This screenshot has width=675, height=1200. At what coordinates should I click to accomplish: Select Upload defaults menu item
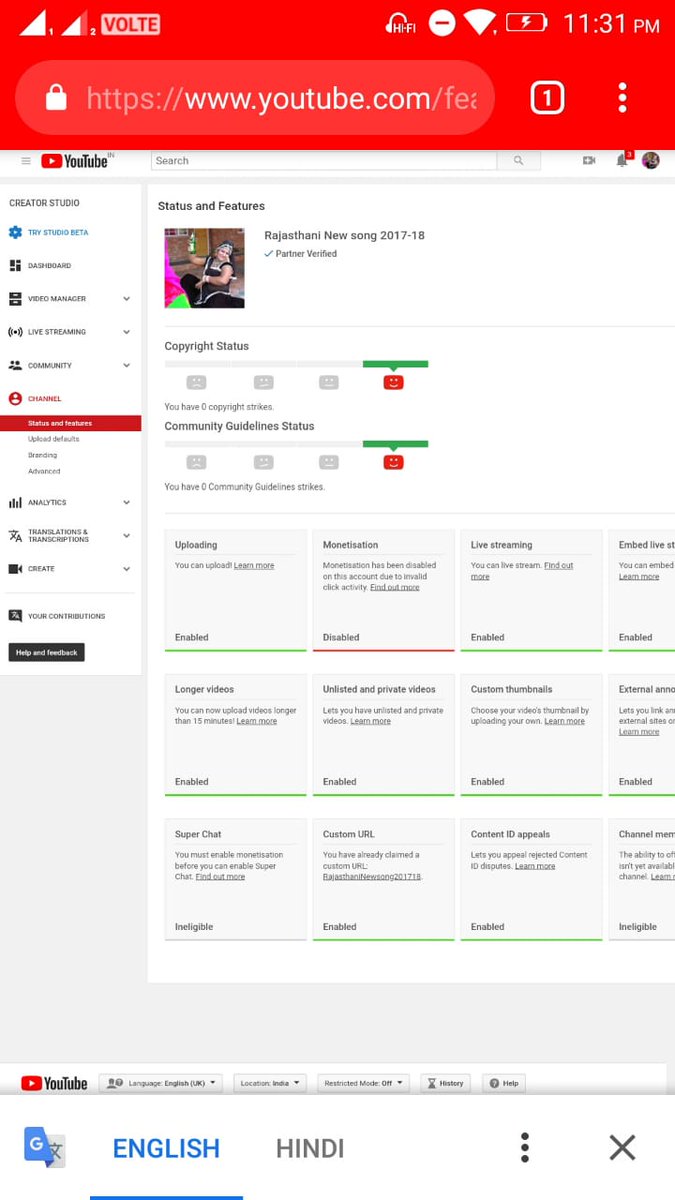pos(54,439)
